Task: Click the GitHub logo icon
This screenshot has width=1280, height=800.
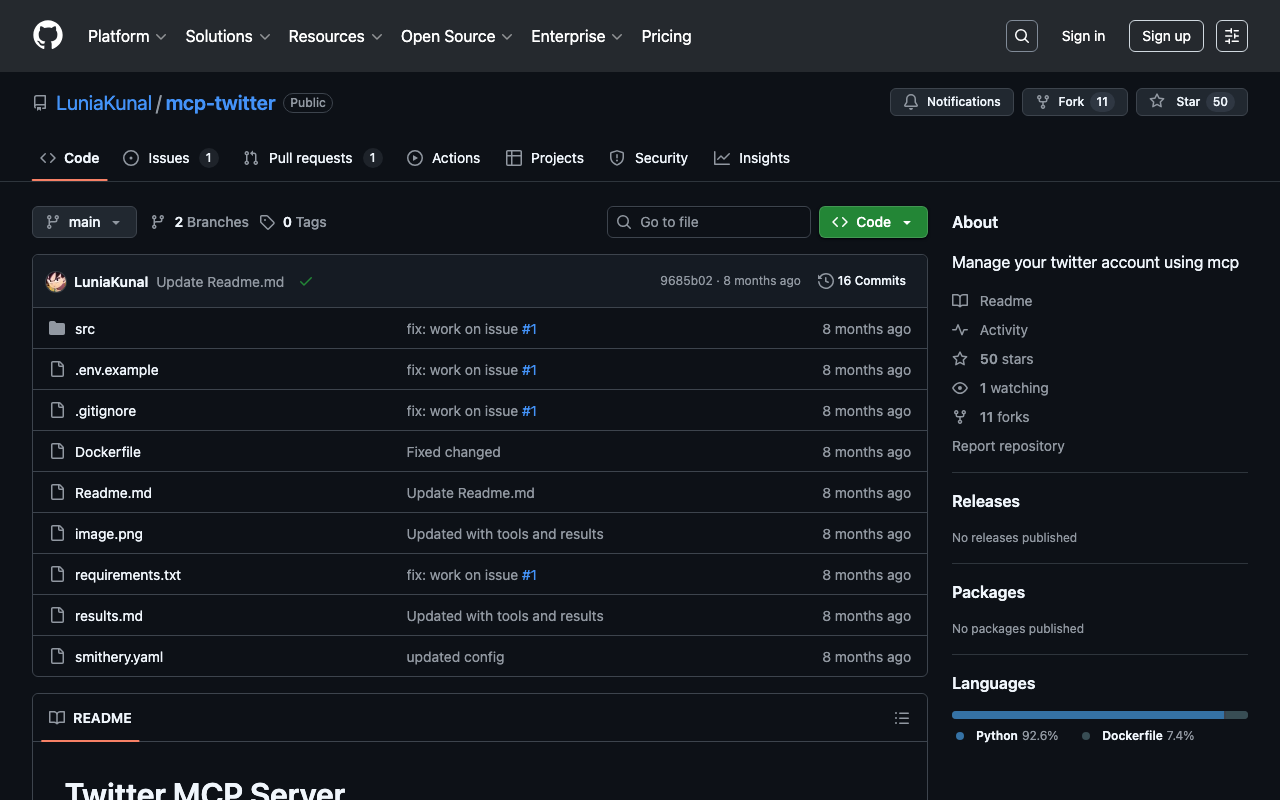Action: (48, 35)
